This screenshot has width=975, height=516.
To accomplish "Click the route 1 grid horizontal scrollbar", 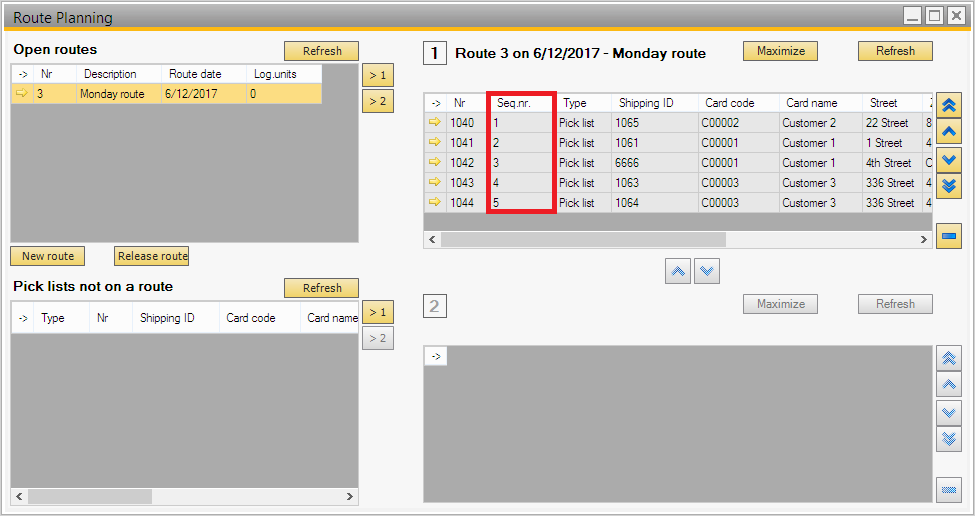I will coord(583,240).
